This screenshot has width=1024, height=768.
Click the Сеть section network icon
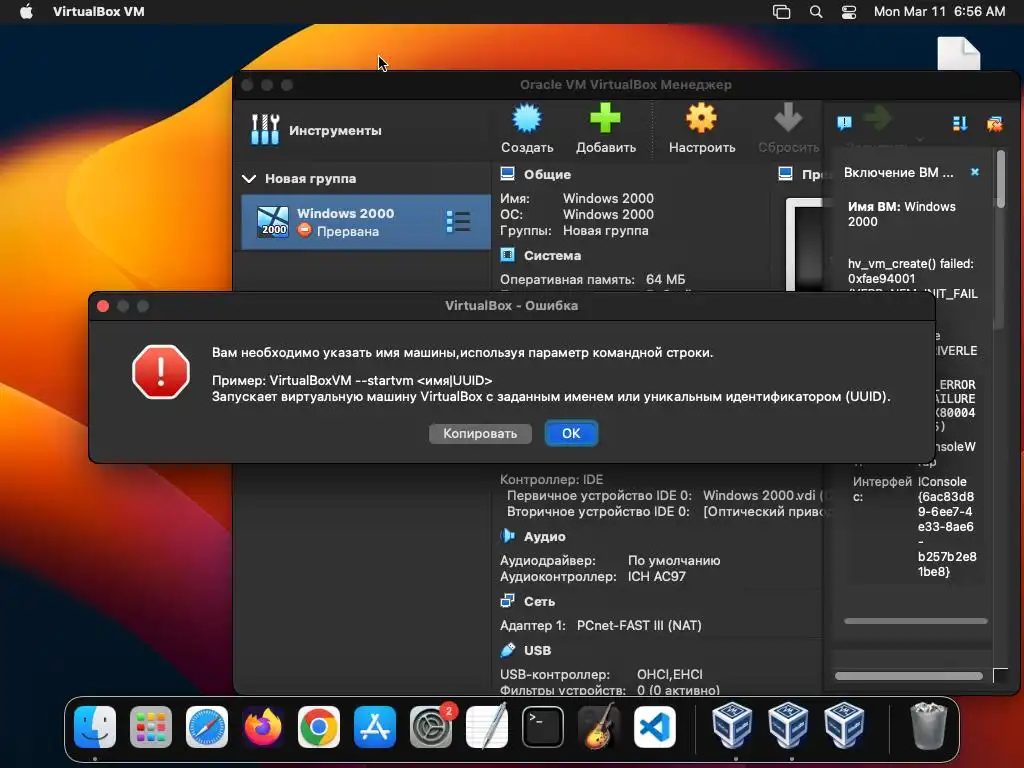507,601
